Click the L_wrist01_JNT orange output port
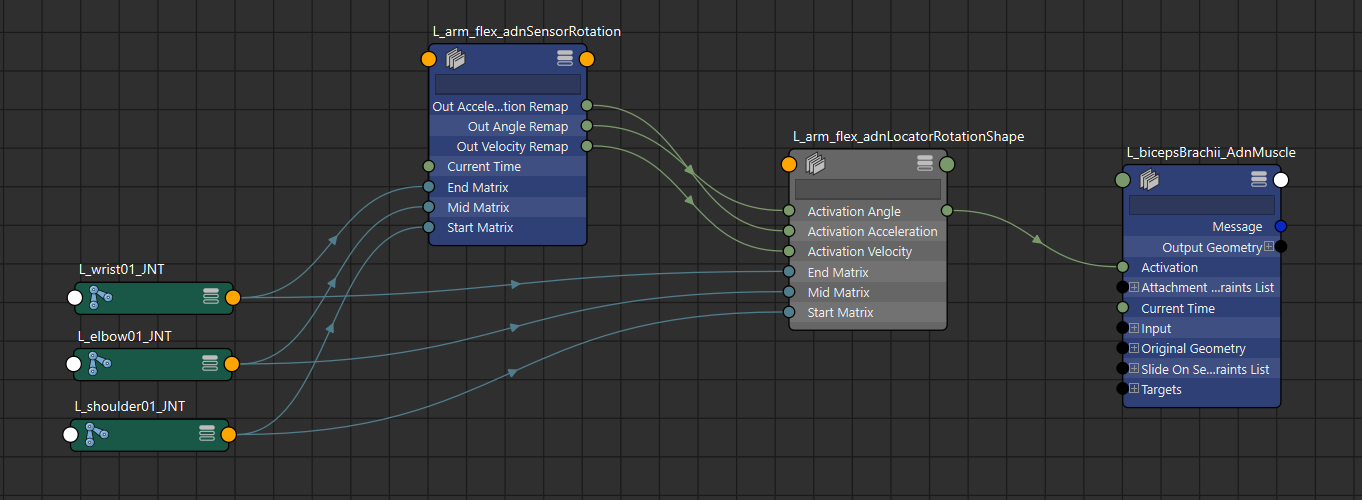 click(x=233, y=297)
